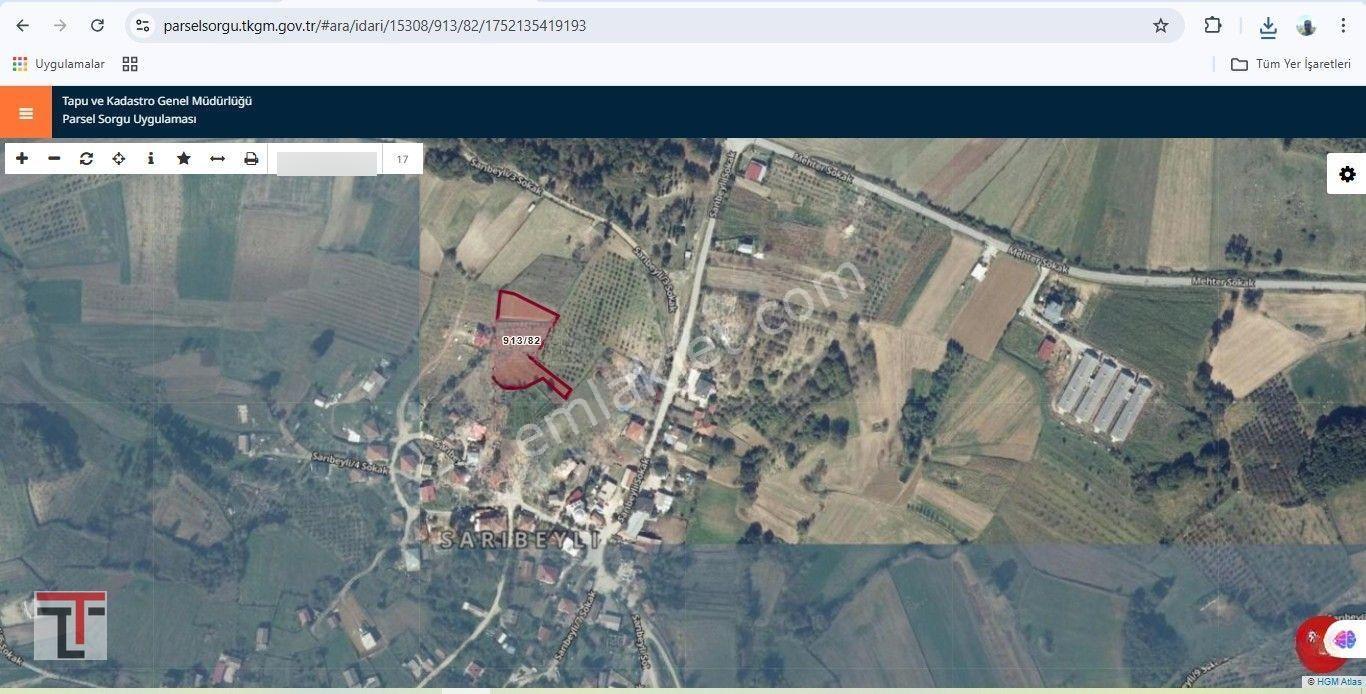Viewport: 1366px width, 694px height.
Task: Open the browser extensions puzzle icon
Action: point(1213,26)
